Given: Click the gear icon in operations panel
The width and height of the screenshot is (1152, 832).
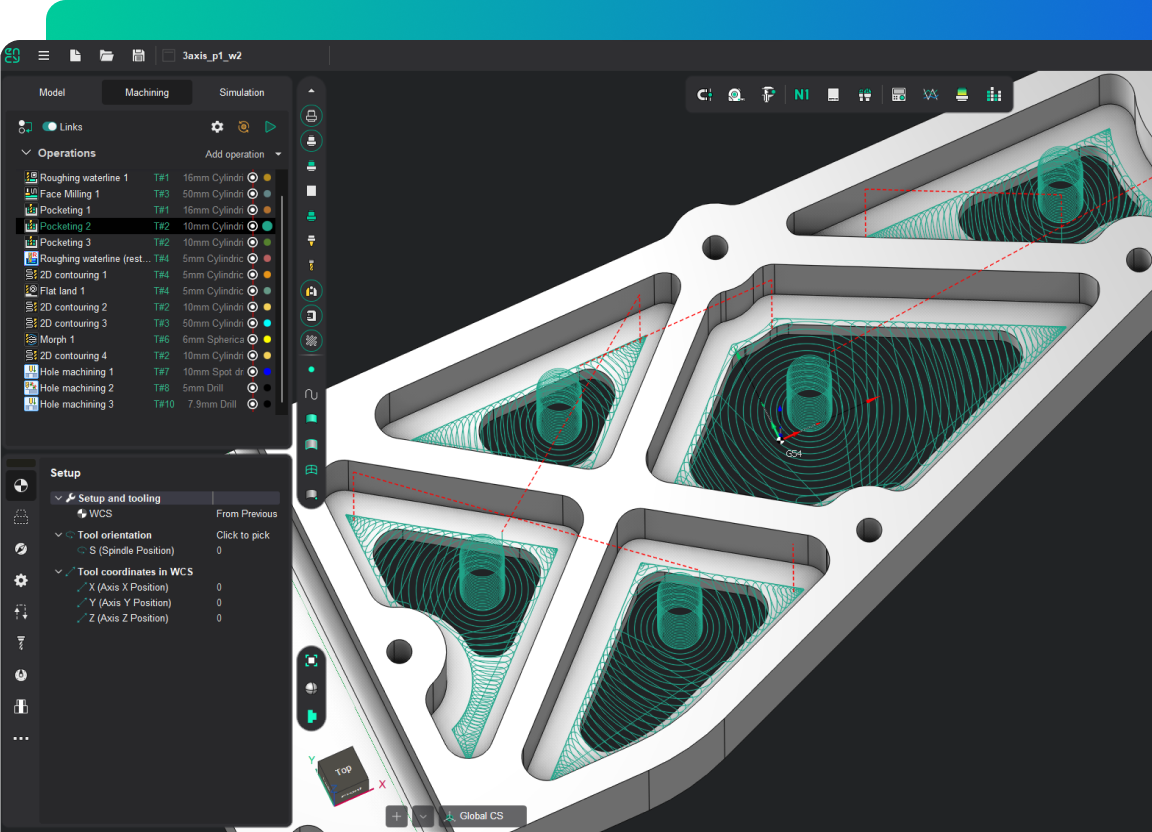Looking at the screenshot, I should pyautogui.click(x=217, y=127).
